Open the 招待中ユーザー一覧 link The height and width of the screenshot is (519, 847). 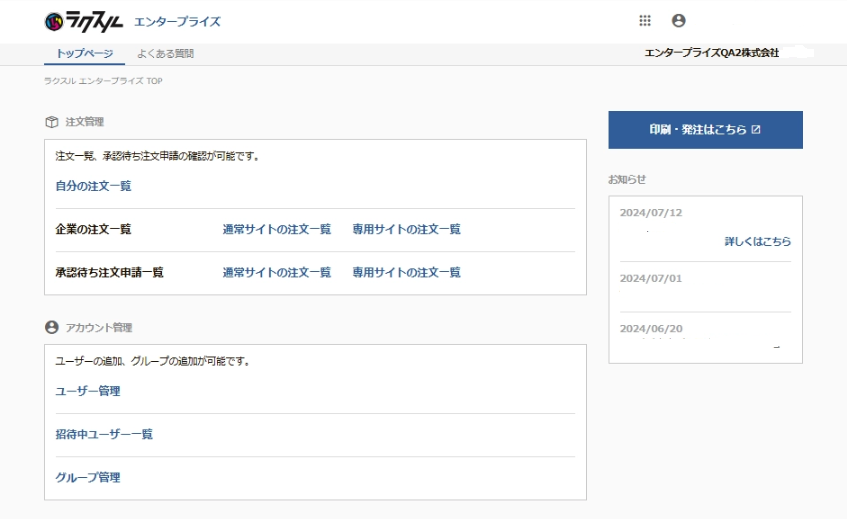[104, 434]
